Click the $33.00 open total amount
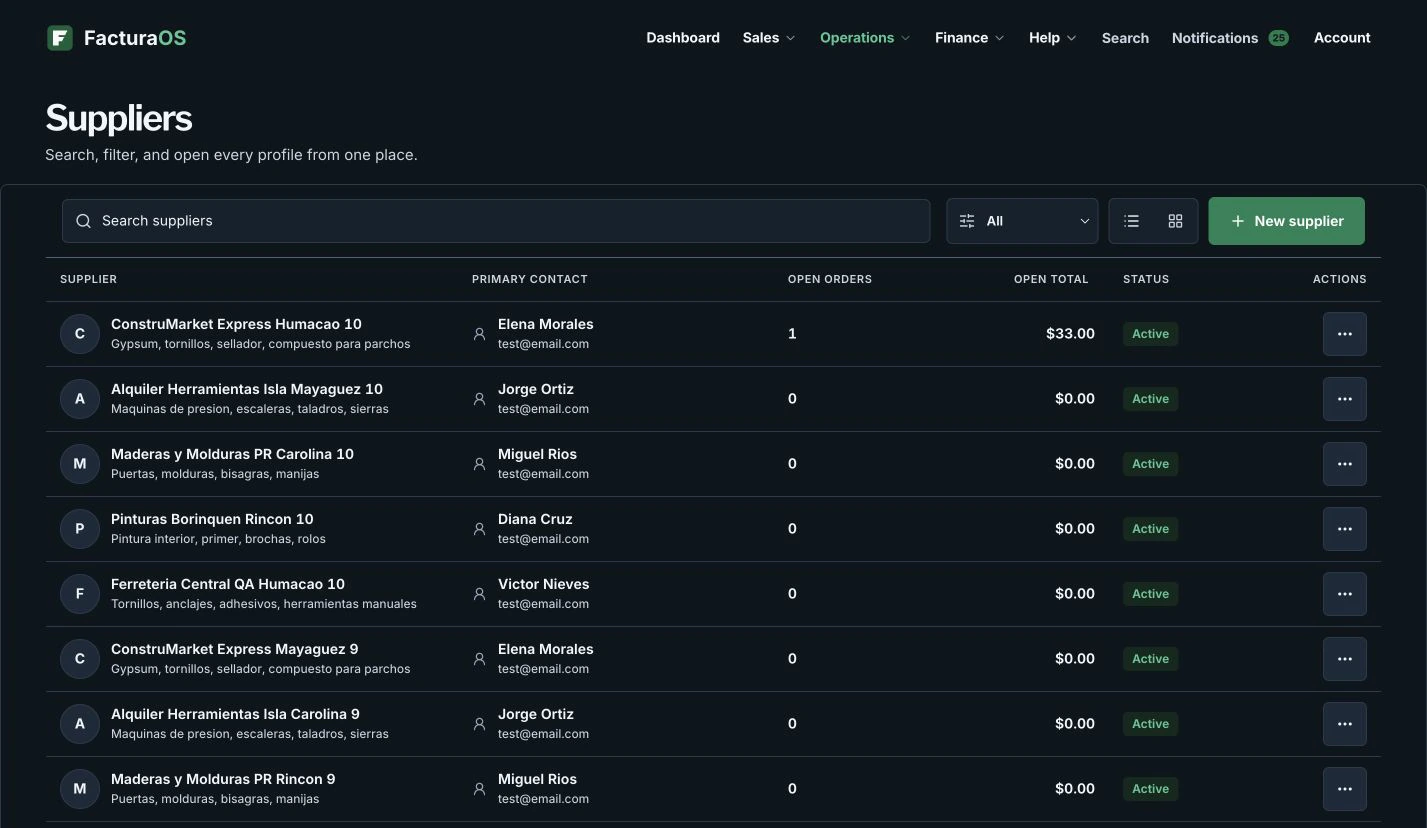1427x828 pixels. (x=1070, y=334)
